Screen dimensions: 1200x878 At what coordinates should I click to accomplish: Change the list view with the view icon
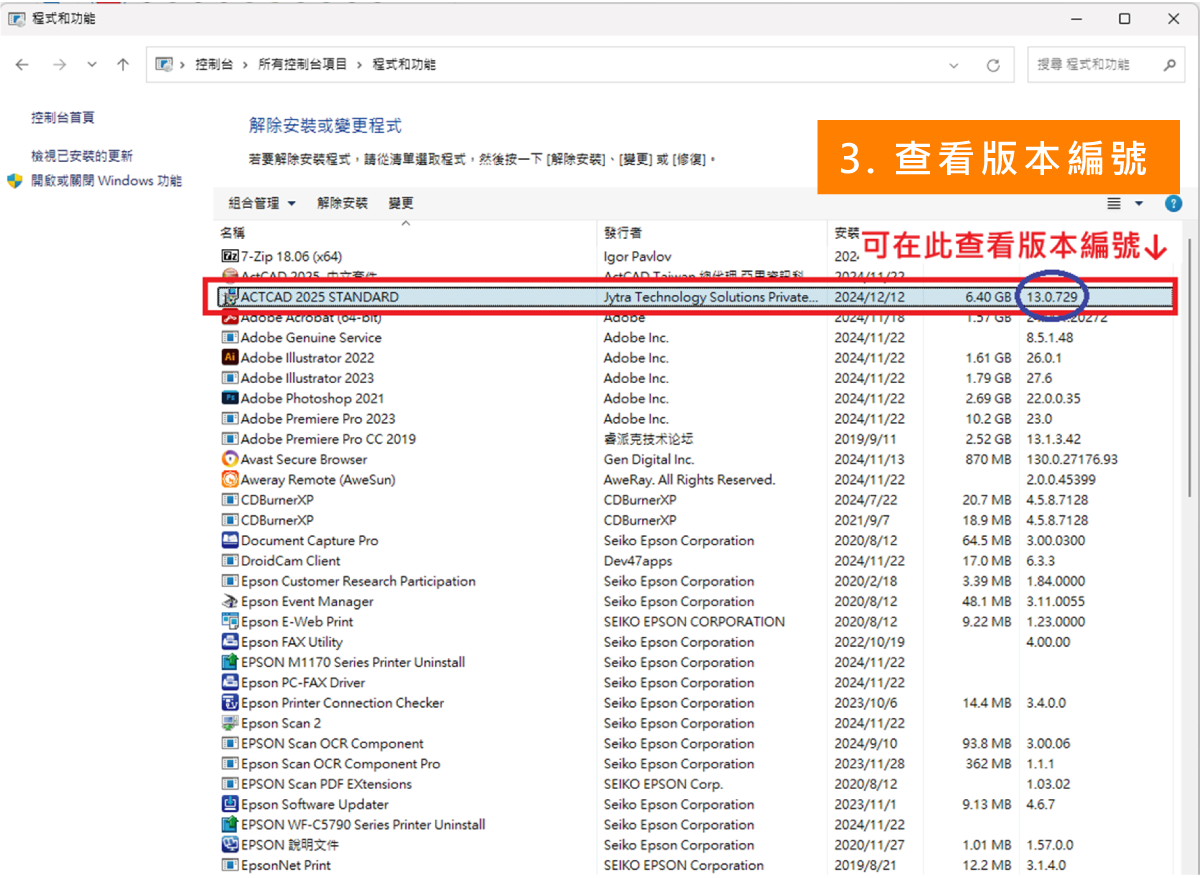1115,203
